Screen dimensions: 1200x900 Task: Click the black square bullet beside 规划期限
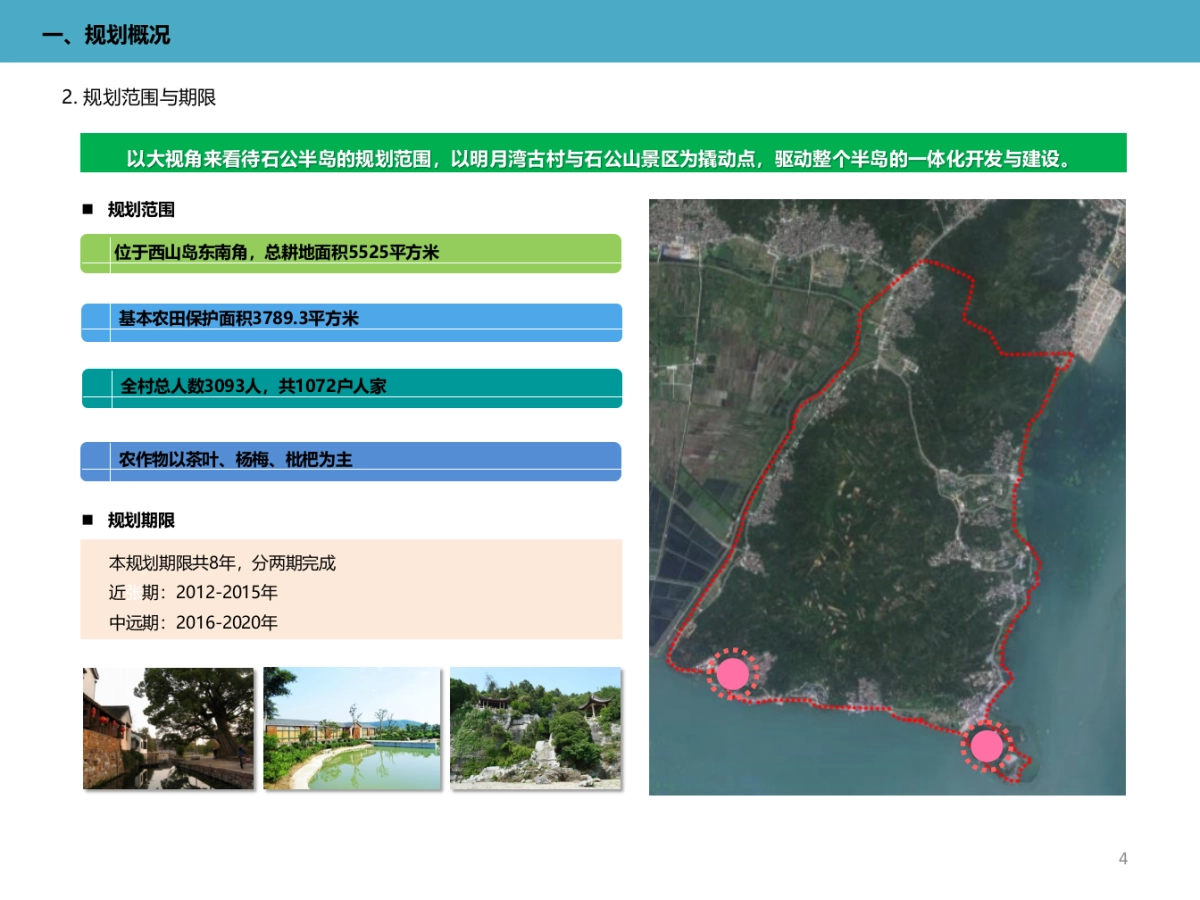(x=88, y=519)
